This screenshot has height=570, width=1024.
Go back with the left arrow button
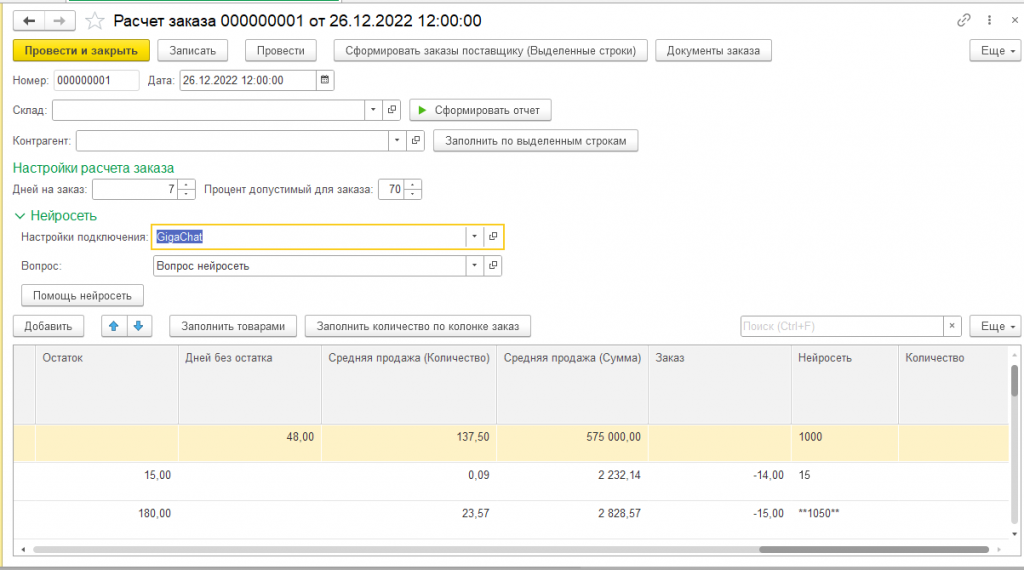coord(29,21)
